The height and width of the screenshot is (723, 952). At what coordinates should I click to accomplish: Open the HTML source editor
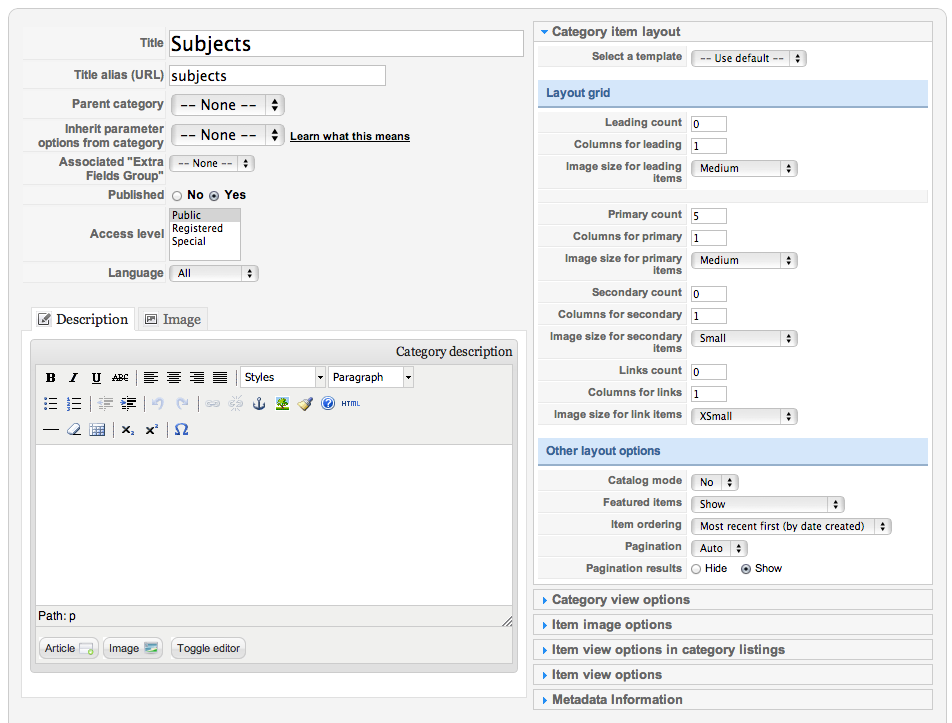pyautogui.click(x=350, y=404)
